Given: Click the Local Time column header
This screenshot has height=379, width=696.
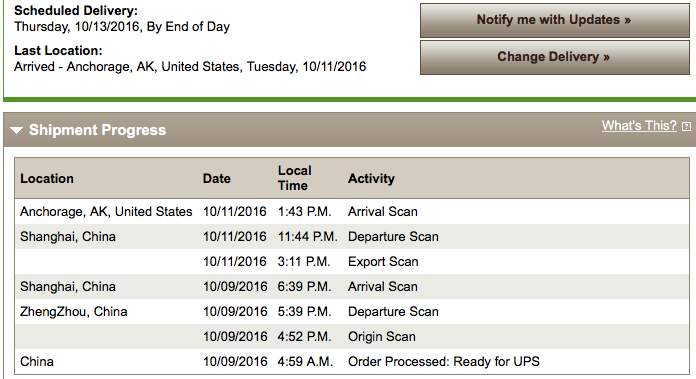Looking at the screenshot, I should click(295, 178).
